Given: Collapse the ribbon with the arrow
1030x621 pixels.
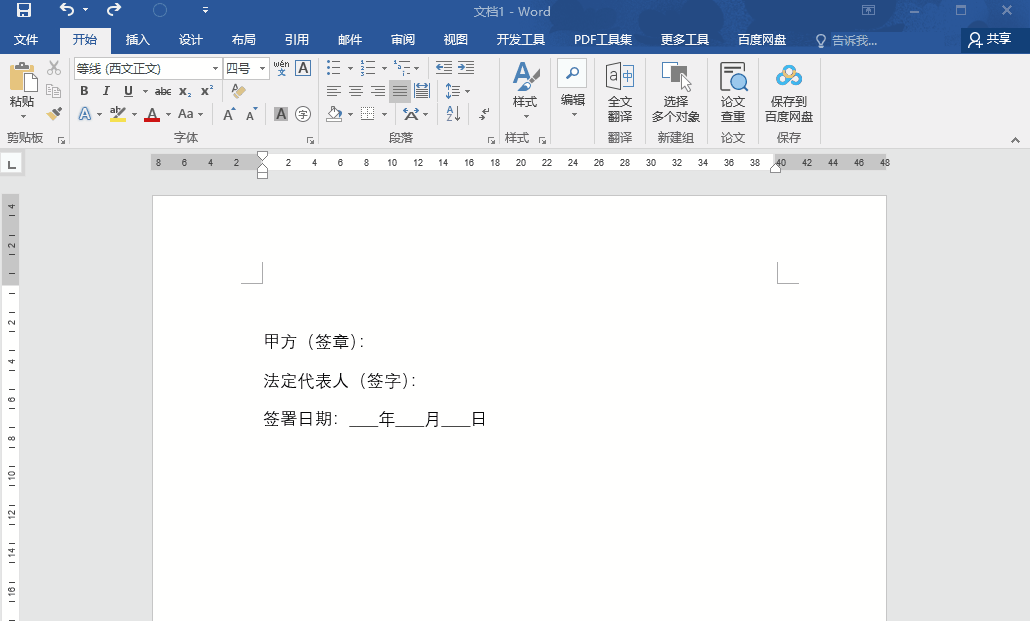Looking at the screenshot, I should click(1015, 140).
